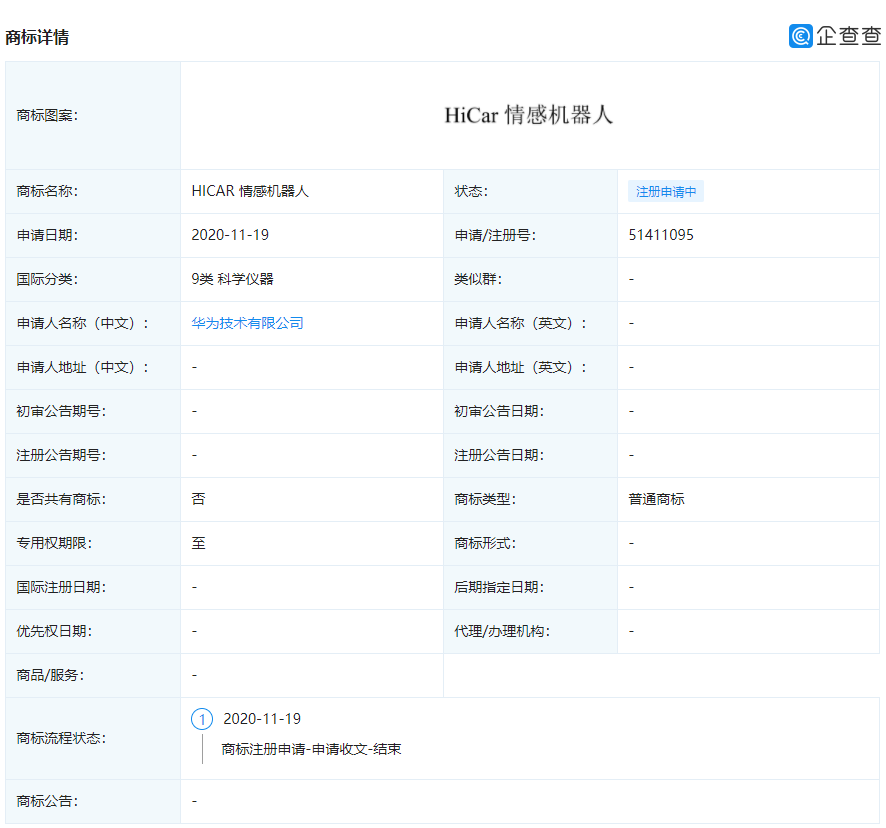
Task: Click the Qichacha logo icon
Action: [x=800, y=36]
